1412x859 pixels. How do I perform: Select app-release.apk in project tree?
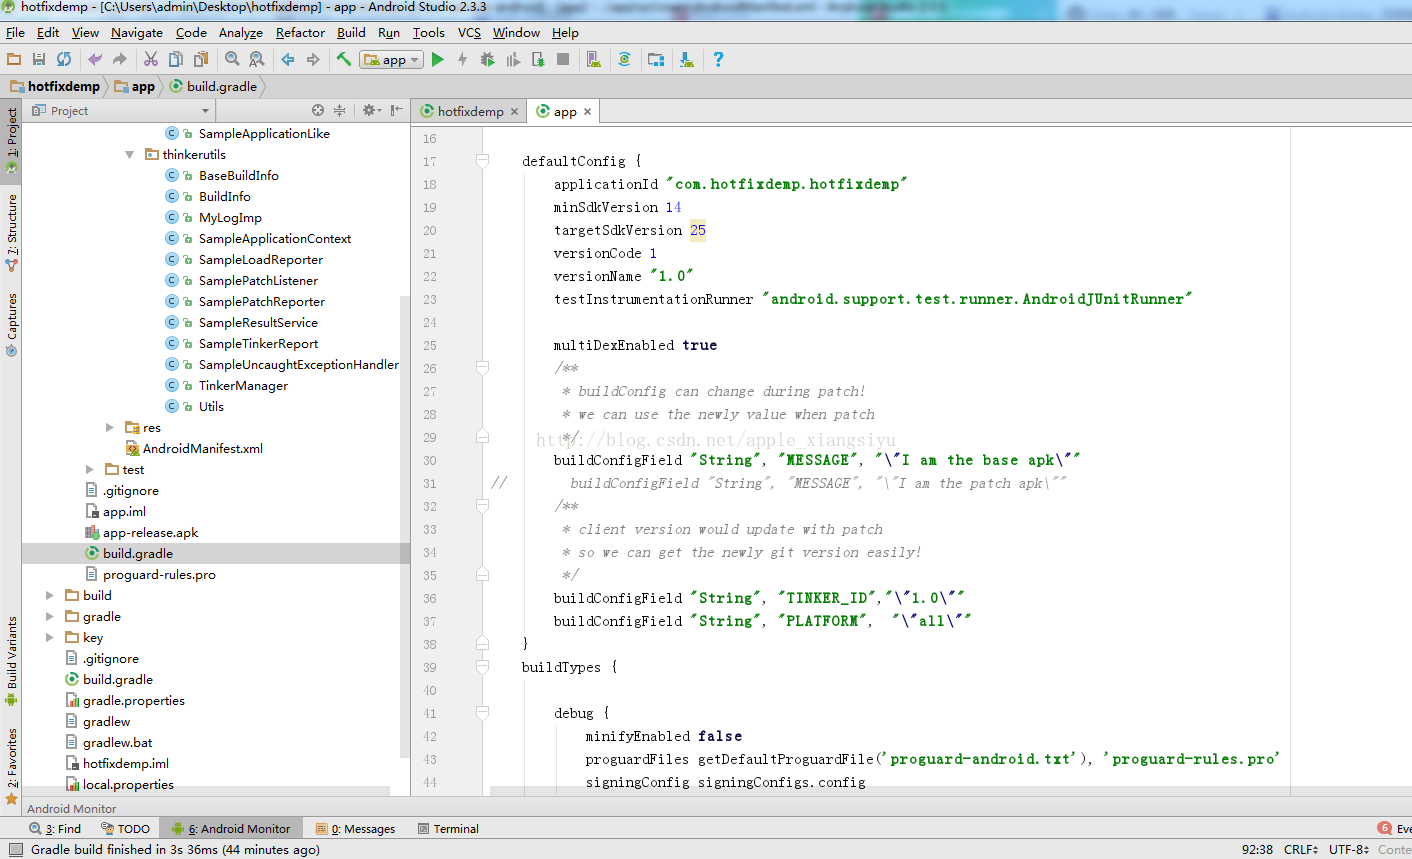150,532
